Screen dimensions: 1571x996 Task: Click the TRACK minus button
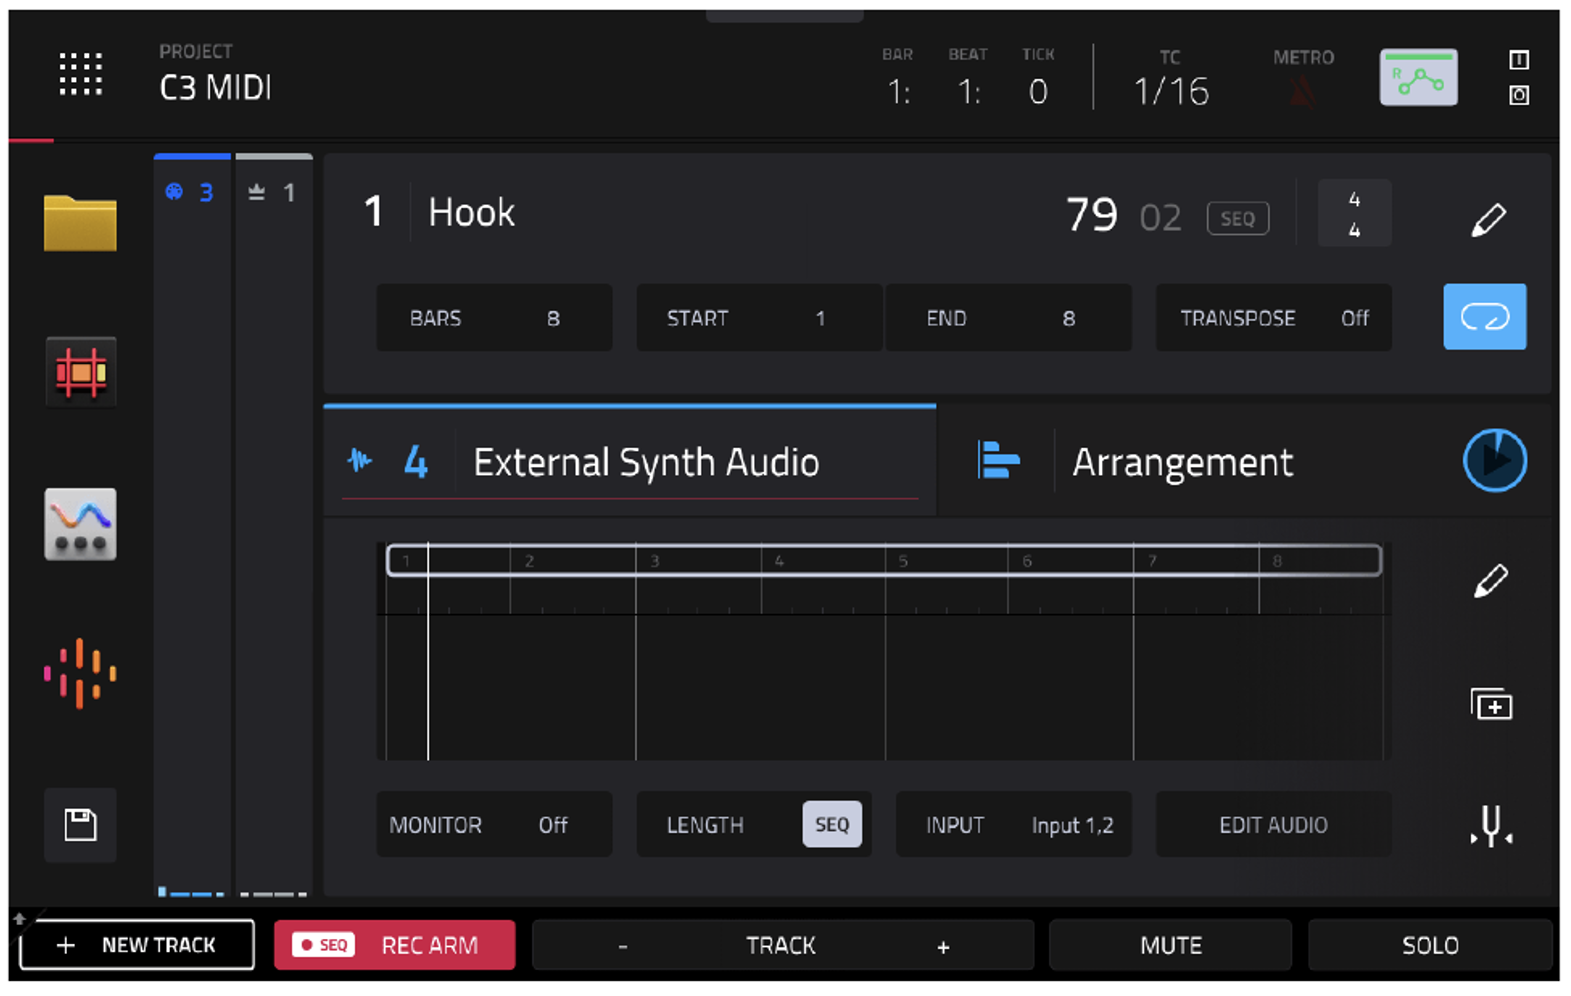tap(623, 946)
